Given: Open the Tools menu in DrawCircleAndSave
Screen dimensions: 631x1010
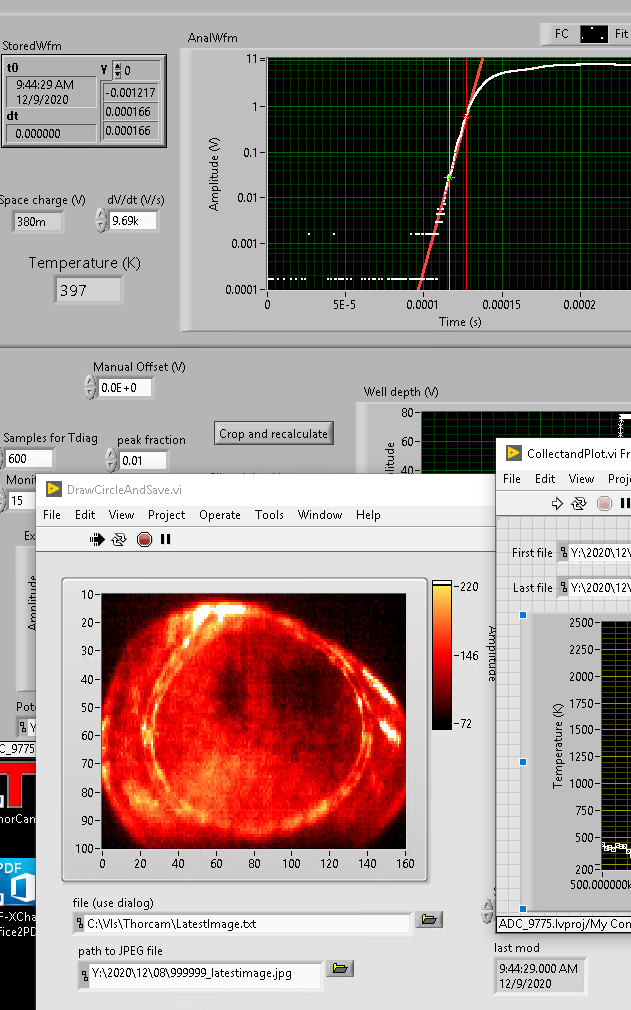Looking at the screenshot, I should click(269, 515).
